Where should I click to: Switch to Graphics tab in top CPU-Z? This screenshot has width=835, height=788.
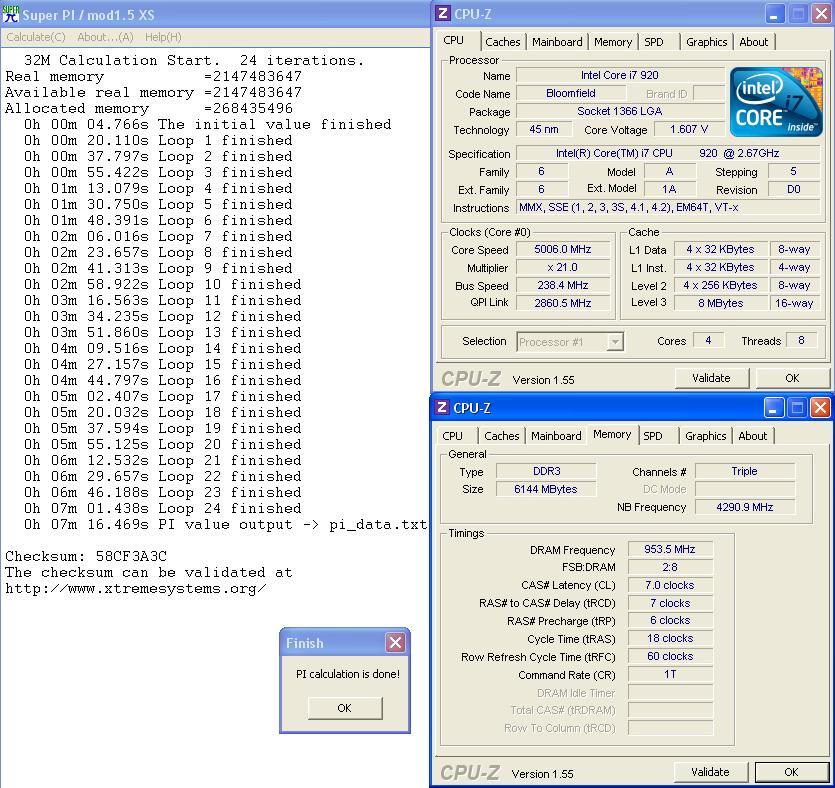(x=707, y=42)
